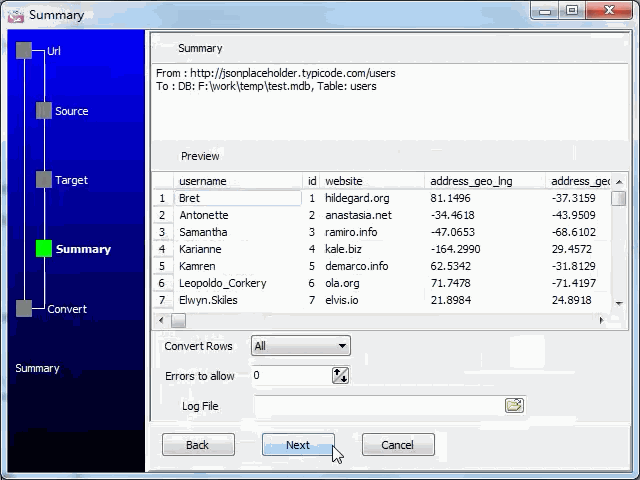Browse for log file with folder icon

point(514,405)
